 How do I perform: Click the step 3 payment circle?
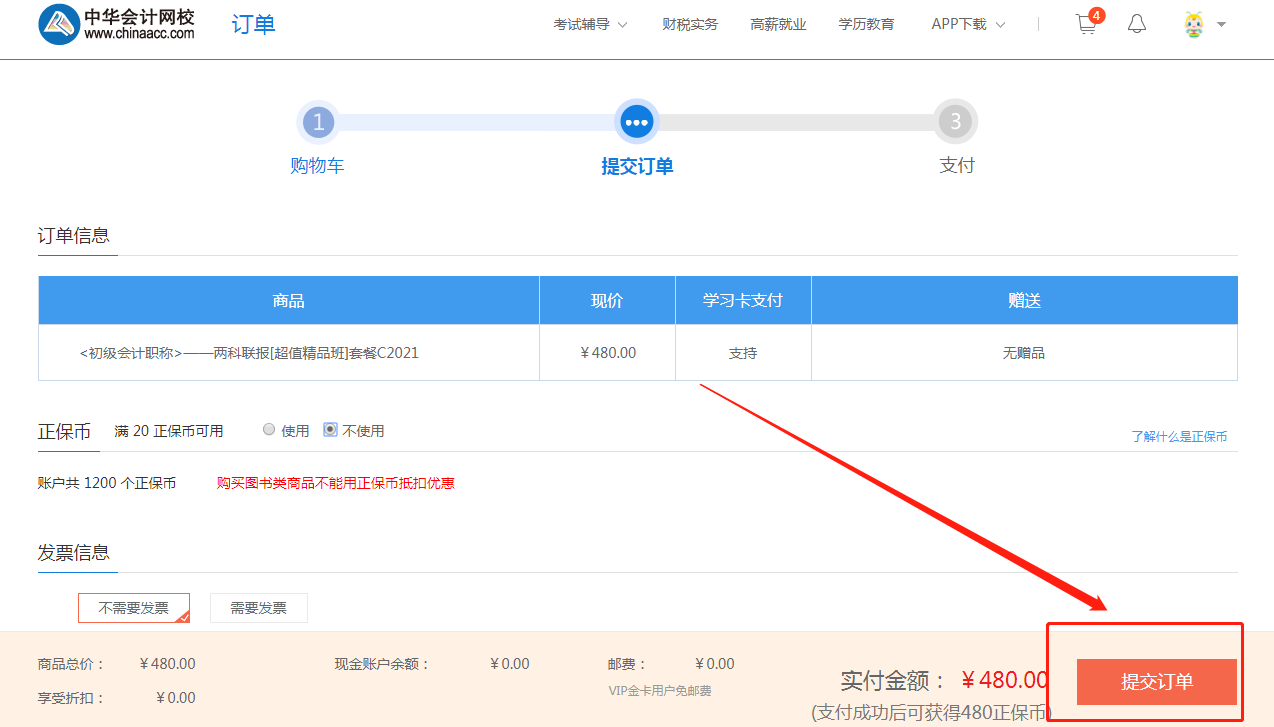955,123
